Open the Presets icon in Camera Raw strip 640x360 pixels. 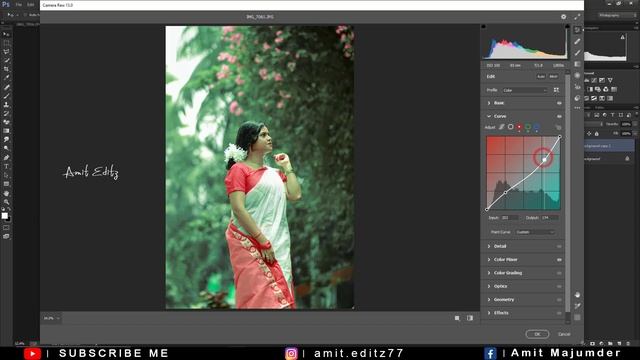pyautogui.click(x=577, y=98)
